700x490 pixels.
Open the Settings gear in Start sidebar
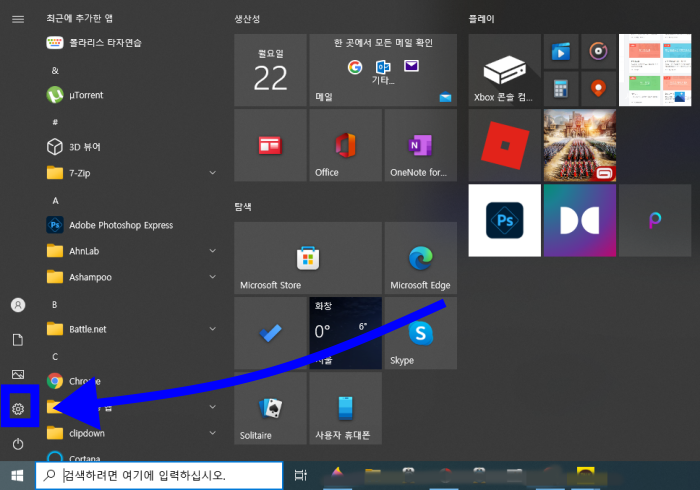(x=18, y=408)
